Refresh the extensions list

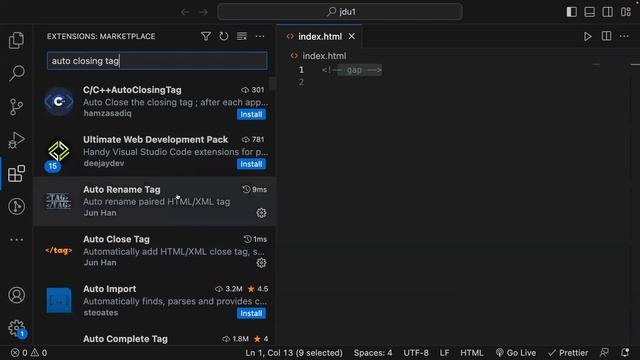click(224, 36)
